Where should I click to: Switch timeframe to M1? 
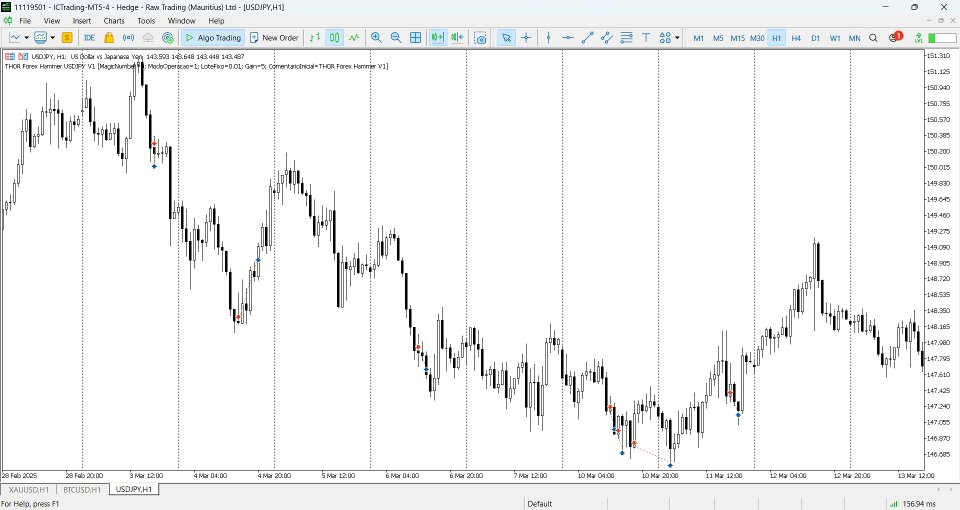pyautogui.click(x=699, y=38)
